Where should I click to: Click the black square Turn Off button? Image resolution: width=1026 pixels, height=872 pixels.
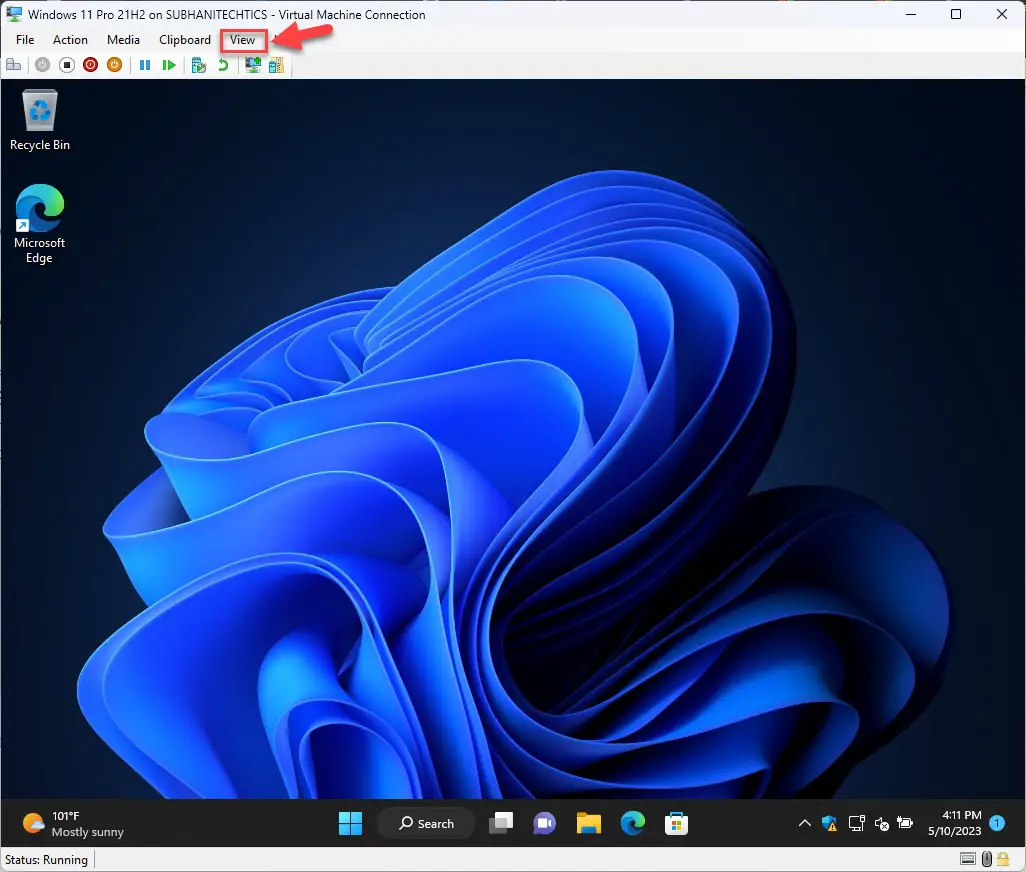(x=67, y=65)
